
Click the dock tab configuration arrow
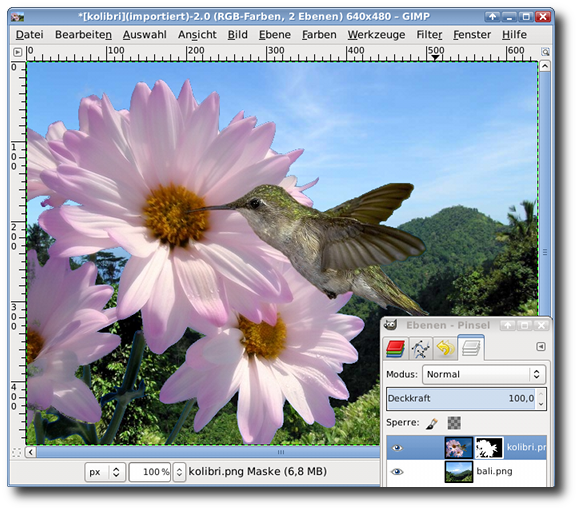point(540,346)
